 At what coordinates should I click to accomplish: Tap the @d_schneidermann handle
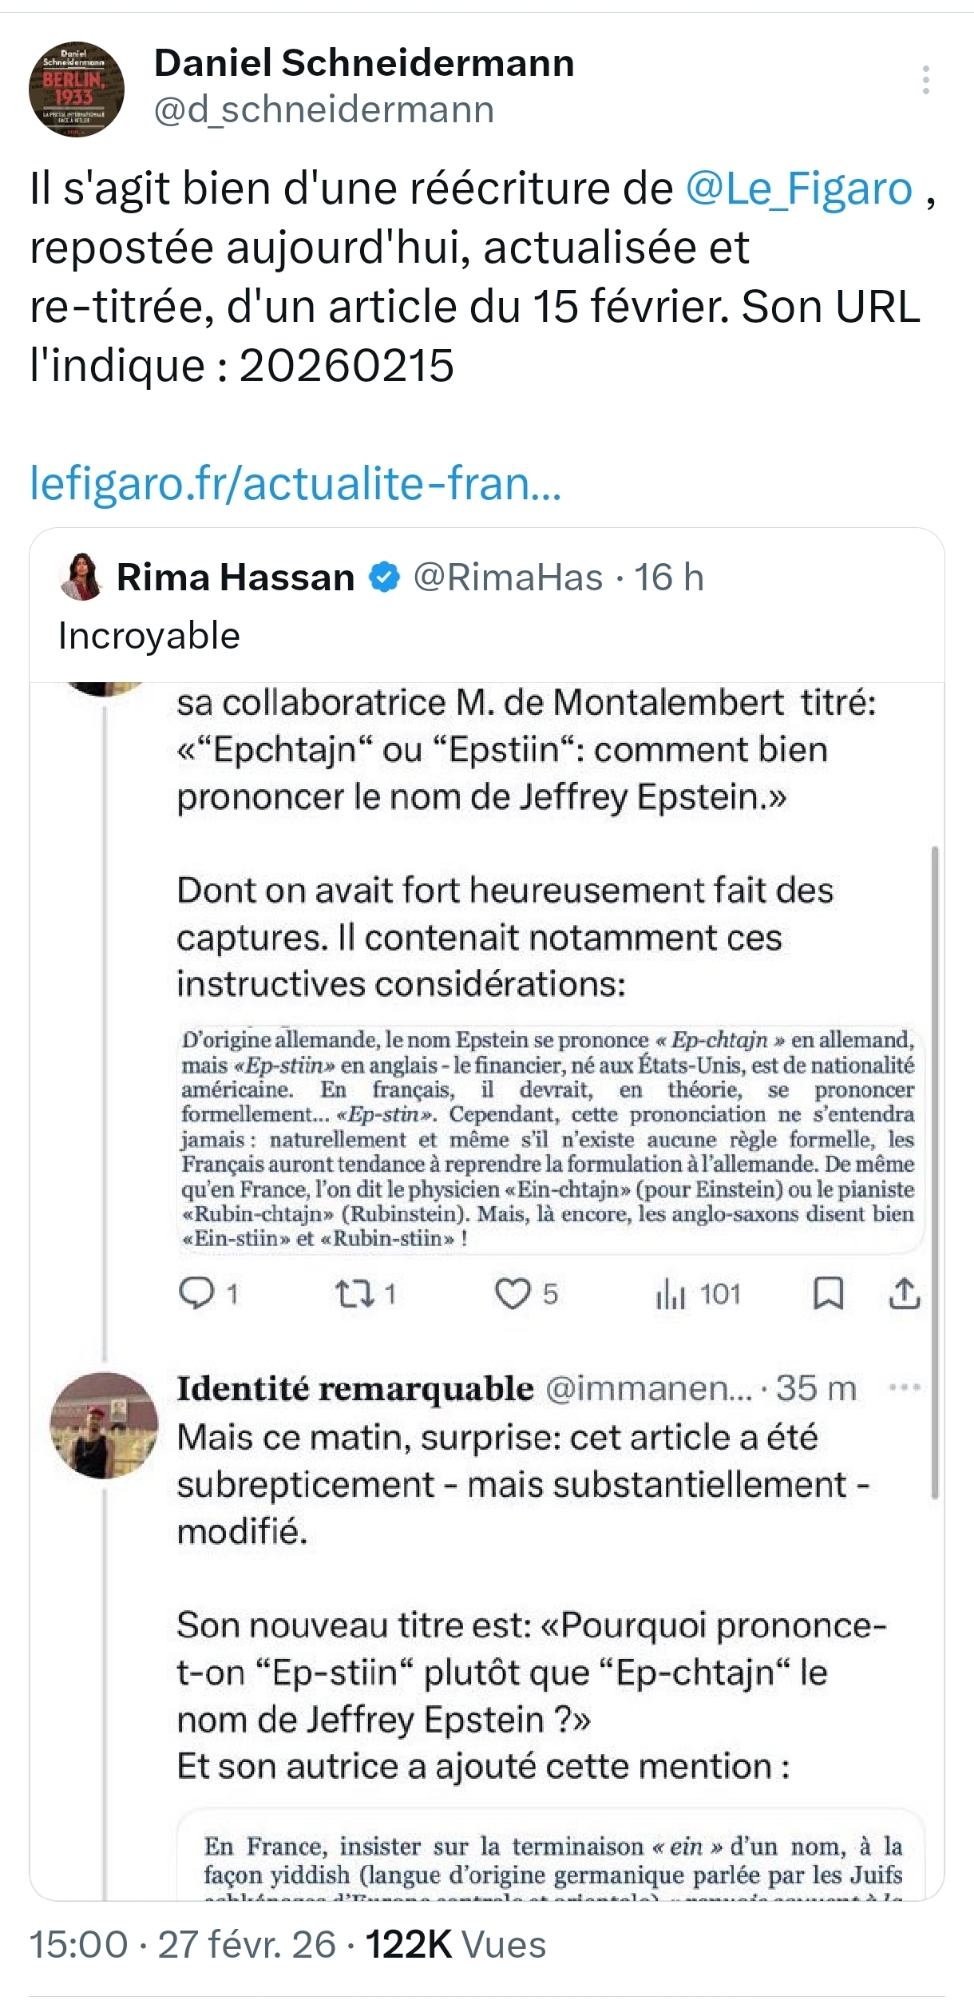pyautogui.click(x=324, y=109)
